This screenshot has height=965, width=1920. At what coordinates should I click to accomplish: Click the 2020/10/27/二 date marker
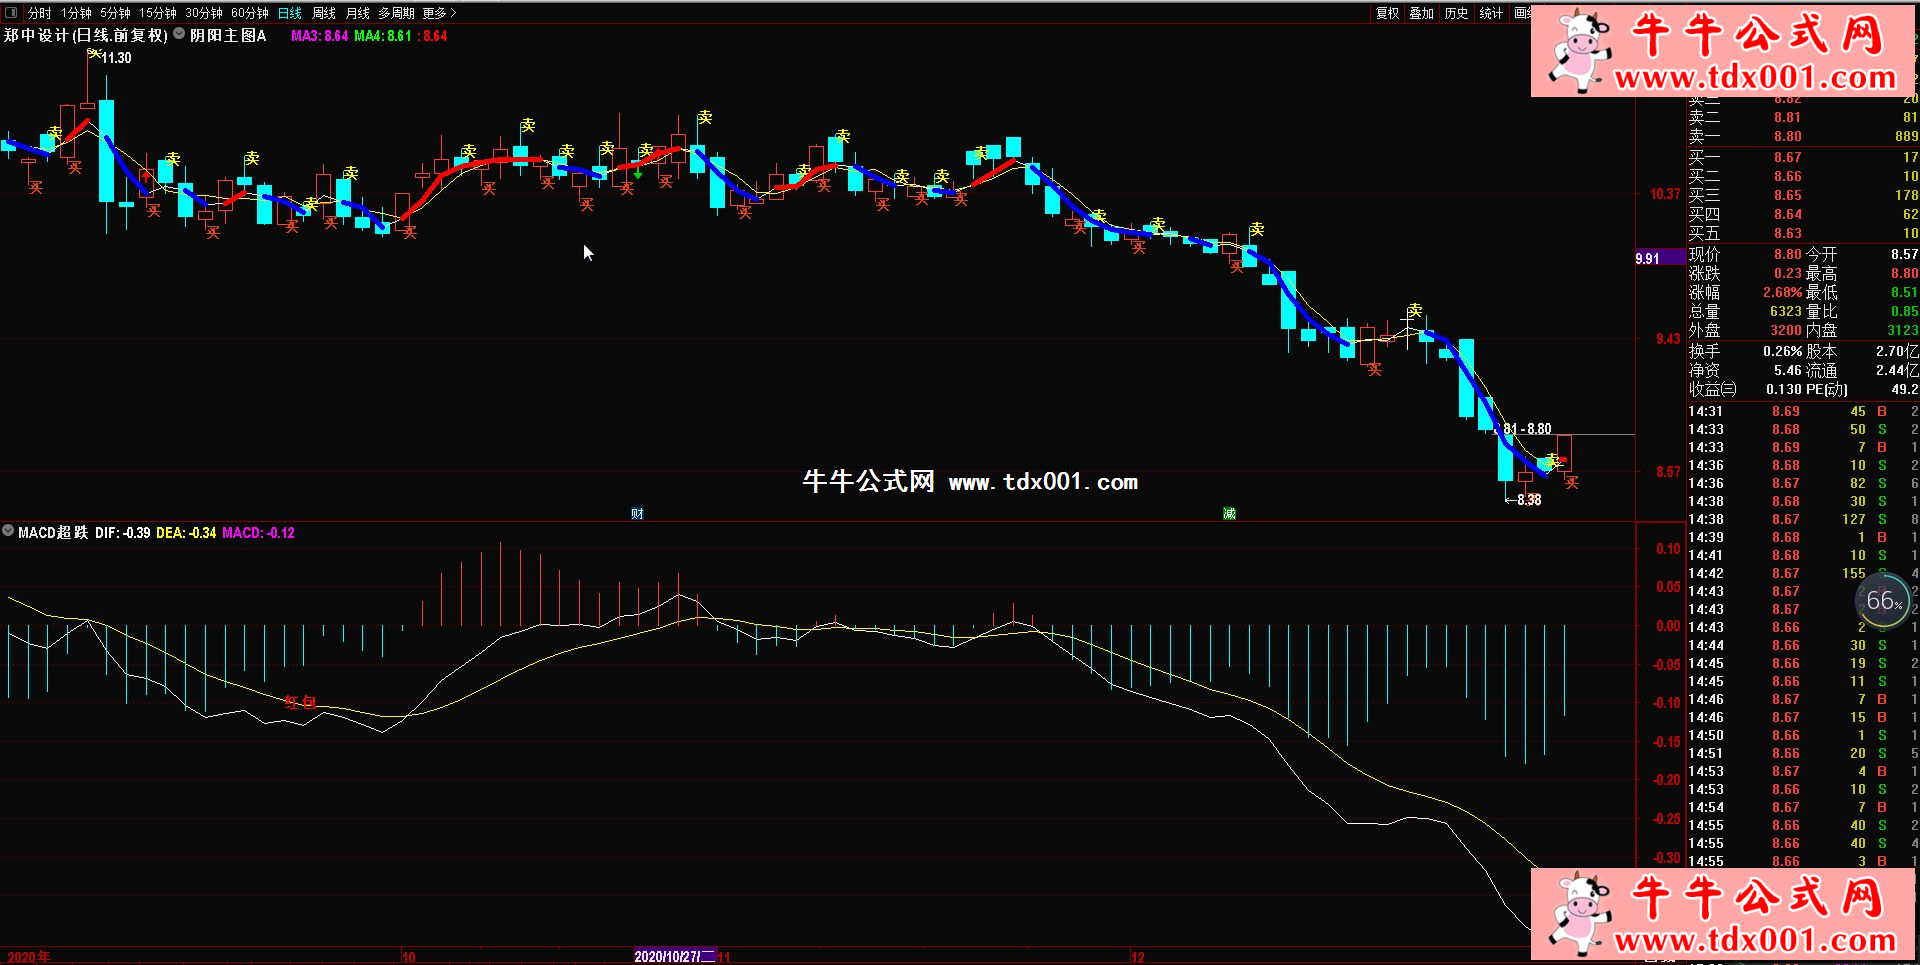675,957
